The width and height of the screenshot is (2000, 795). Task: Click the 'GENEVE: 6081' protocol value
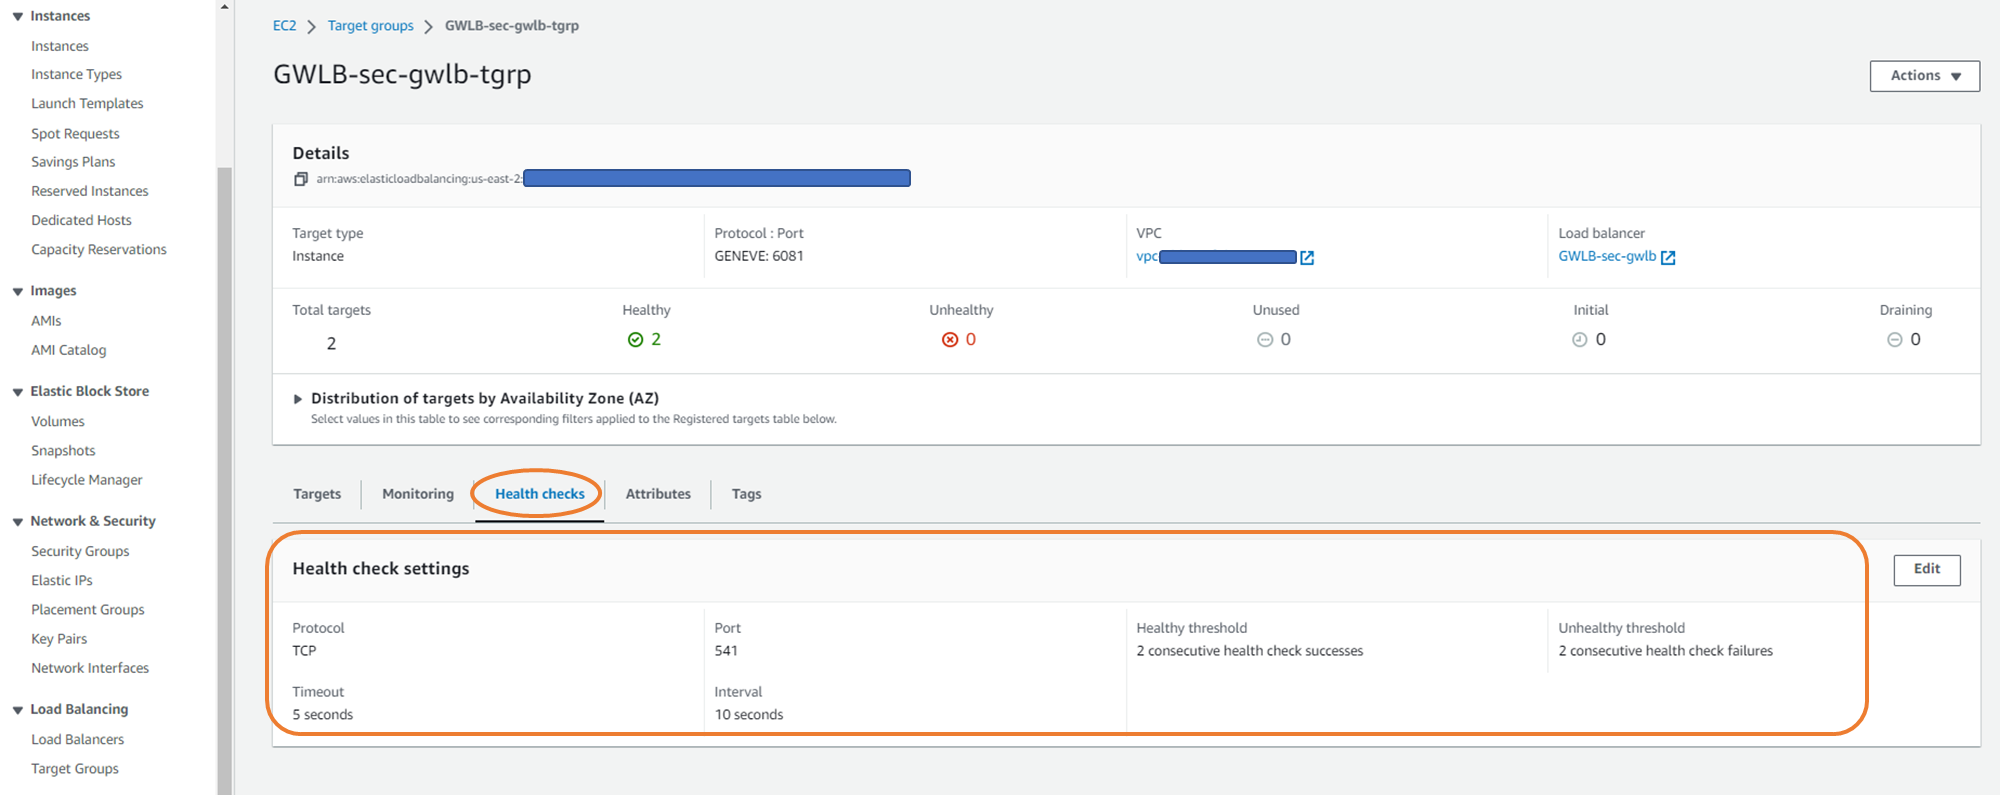point(759,257)
